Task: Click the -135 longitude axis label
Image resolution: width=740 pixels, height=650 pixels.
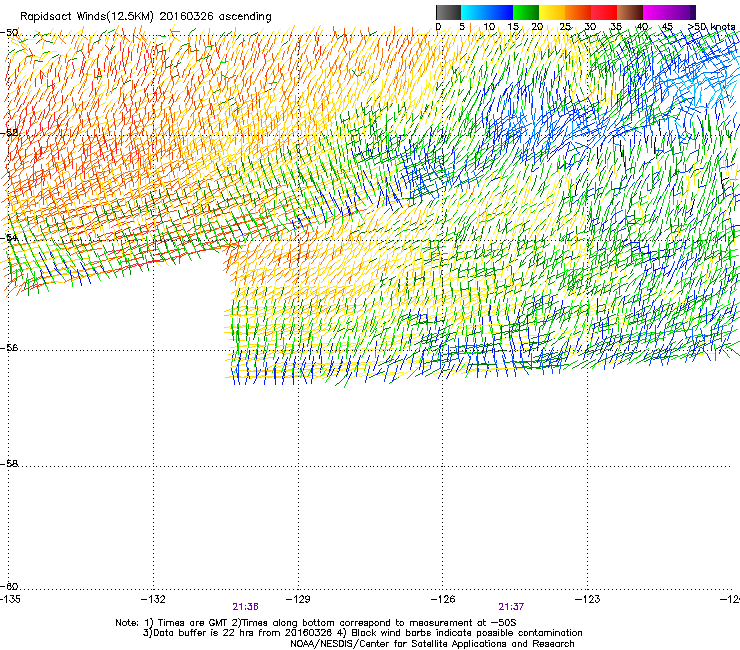Action: (10, 599)
